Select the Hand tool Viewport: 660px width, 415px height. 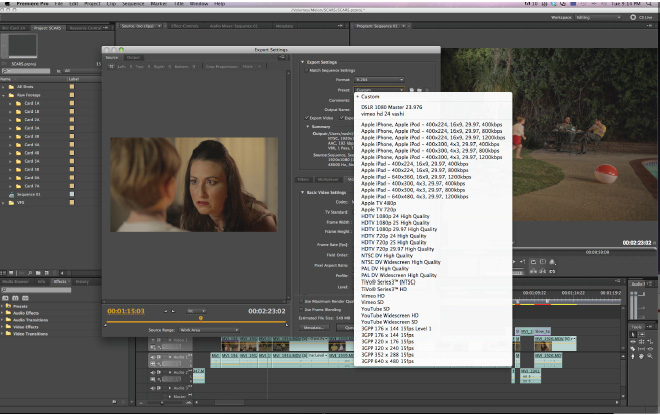(x=641, y=356)
